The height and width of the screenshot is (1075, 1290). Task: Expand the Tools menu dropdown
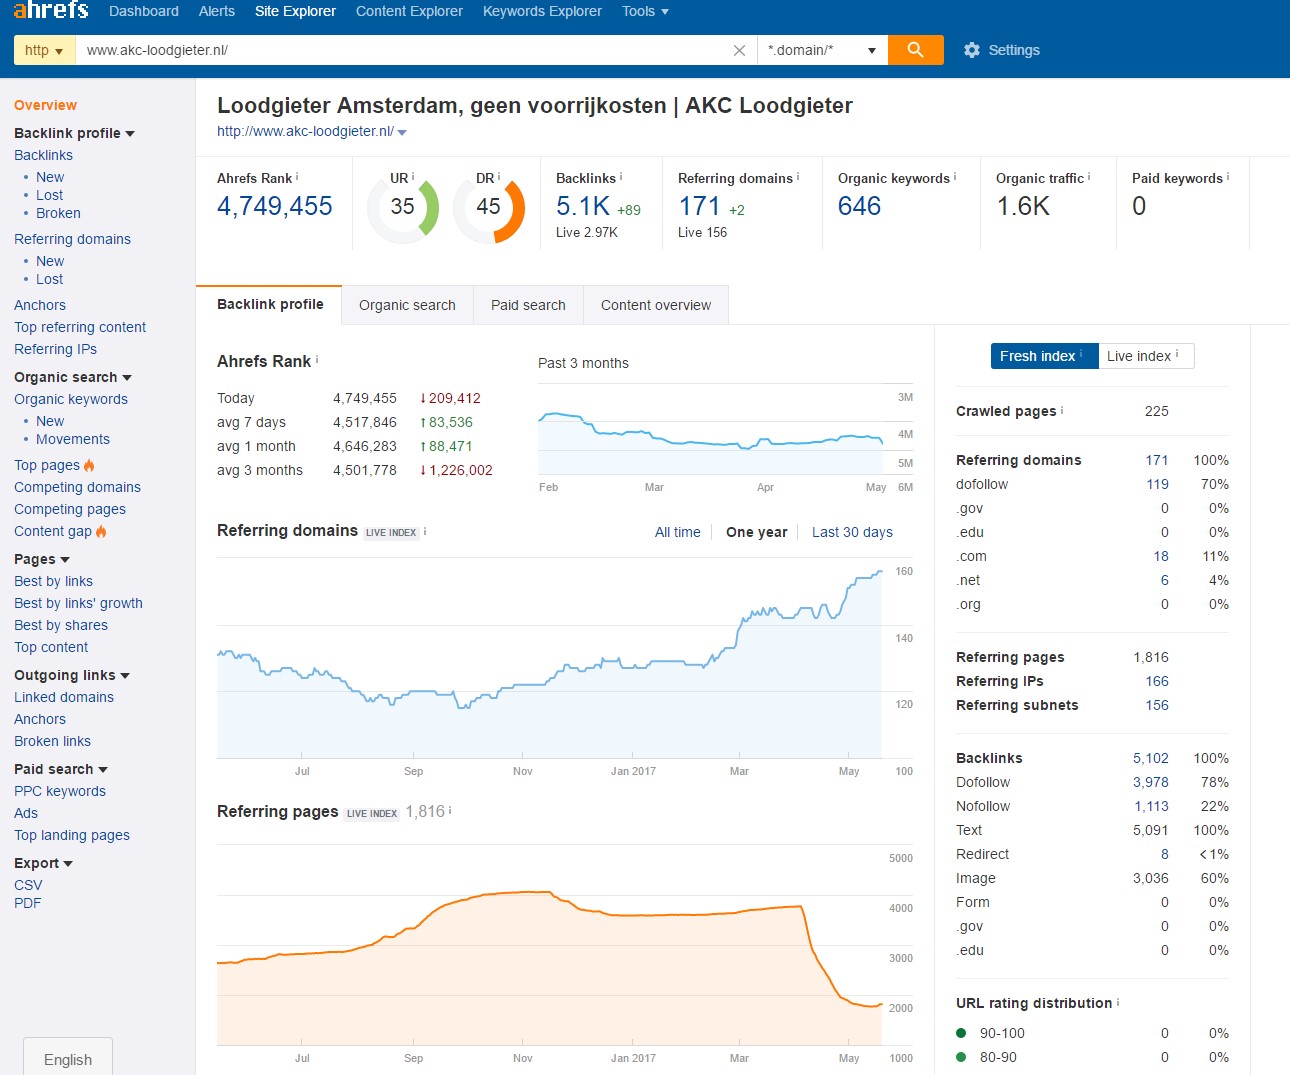click(x=645, y=11)
